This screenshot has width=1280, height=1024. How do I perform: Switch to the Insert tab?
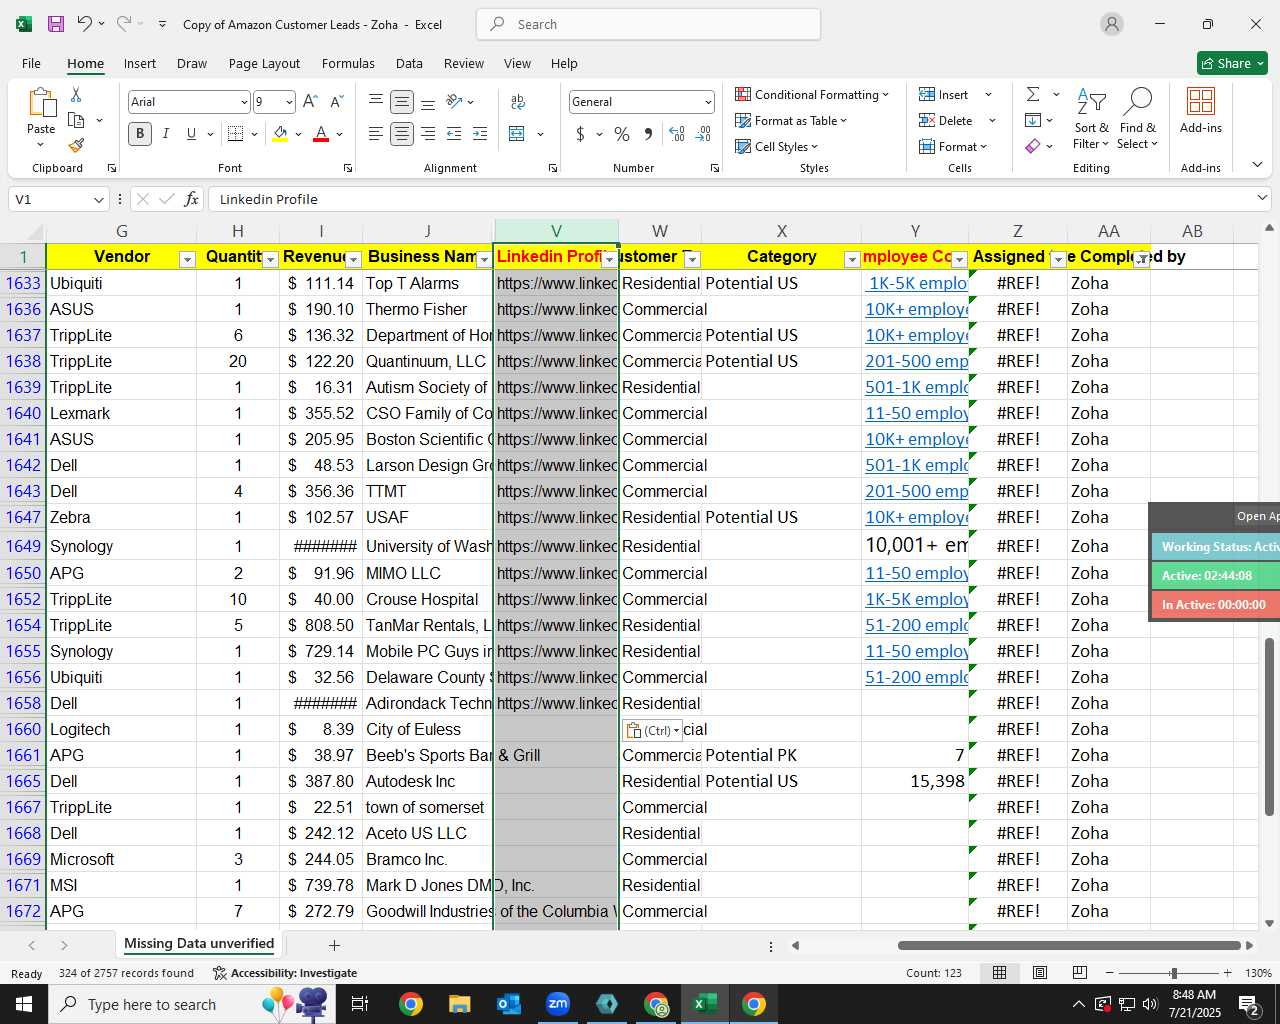tap(140, 63)
